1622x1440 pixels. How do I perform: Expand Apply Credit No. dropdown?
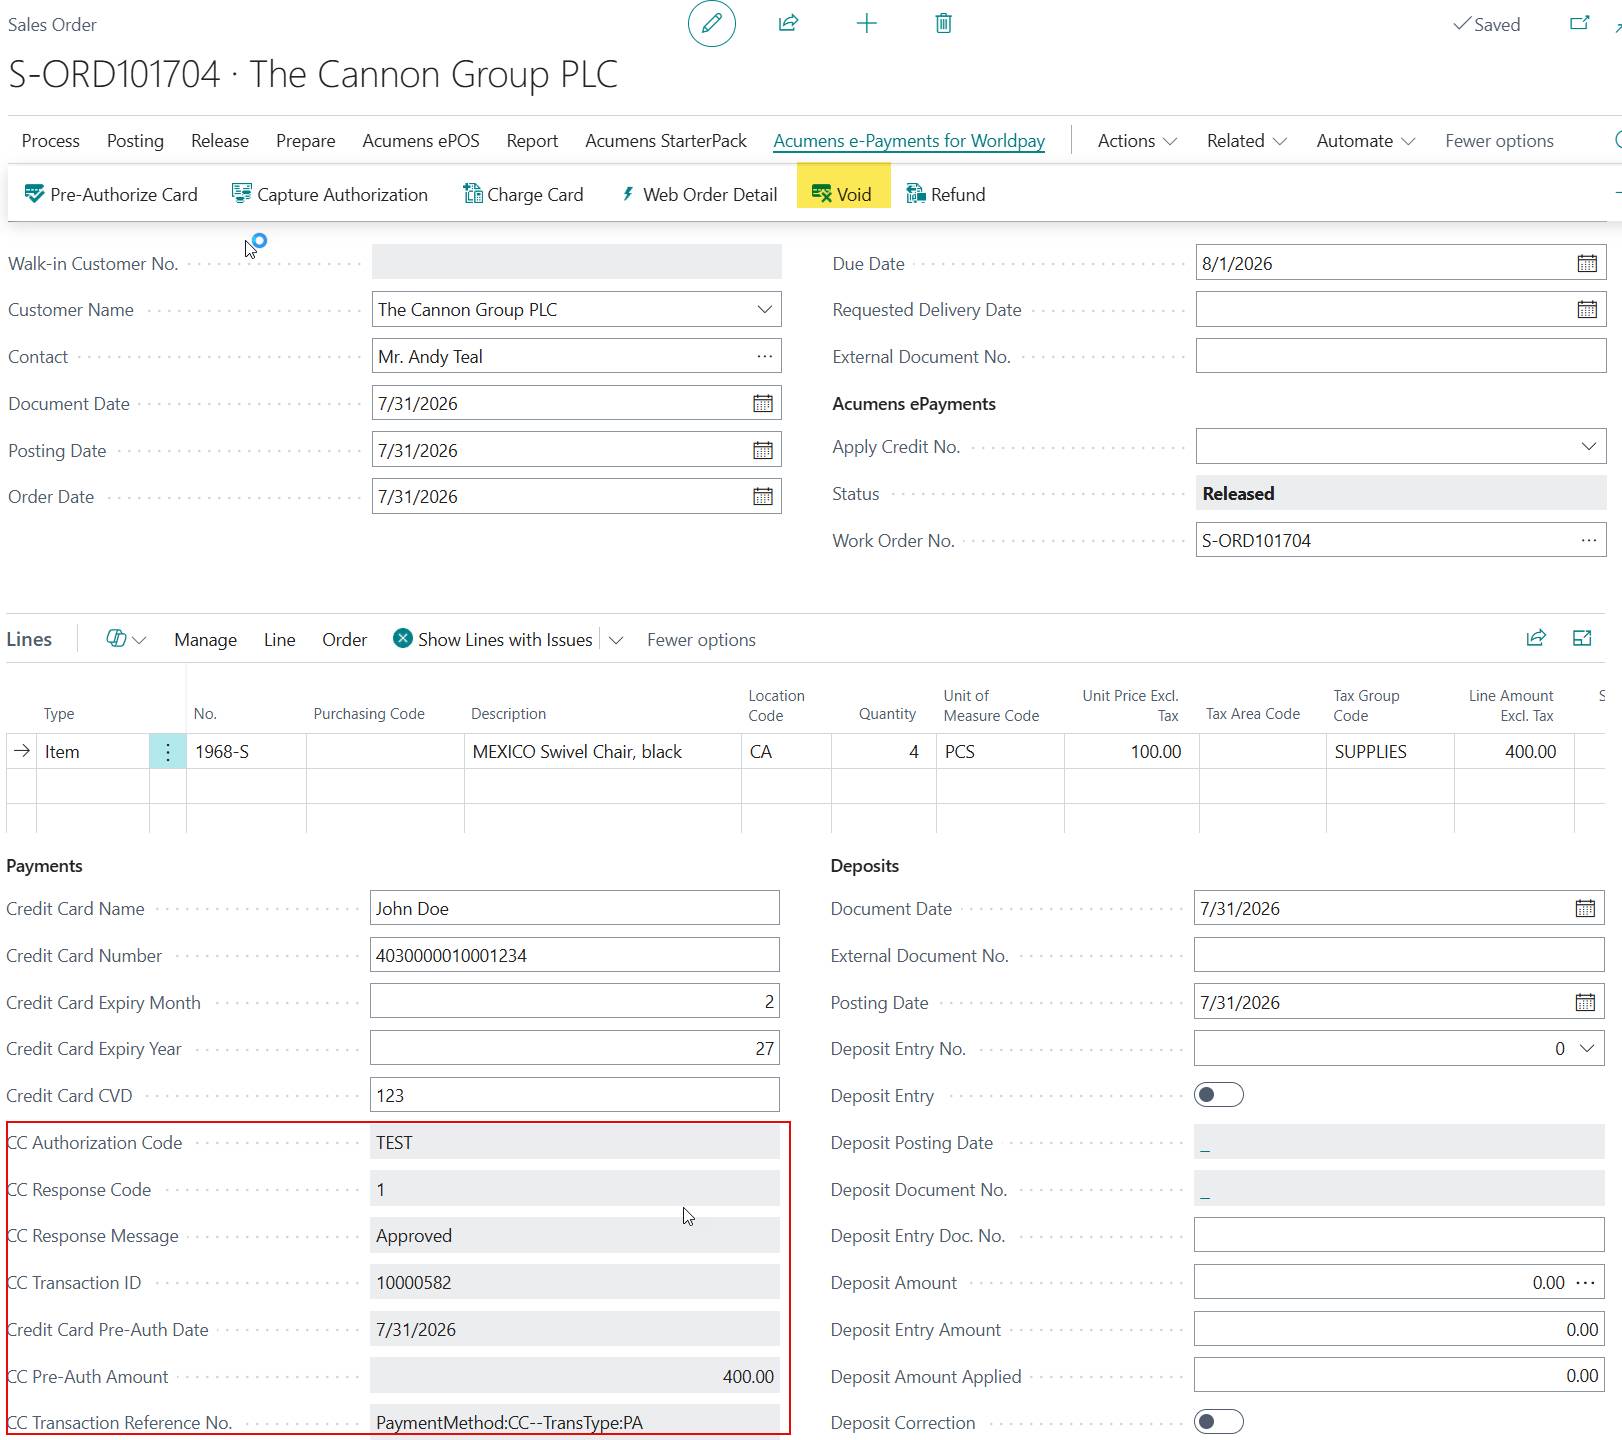click(1589, 447)
